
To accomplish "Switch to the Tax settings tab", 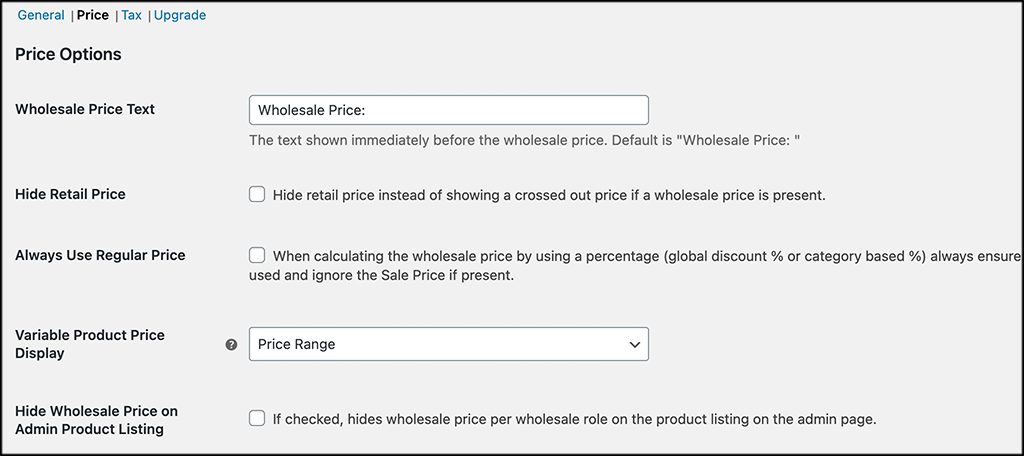I will (131, 16).
